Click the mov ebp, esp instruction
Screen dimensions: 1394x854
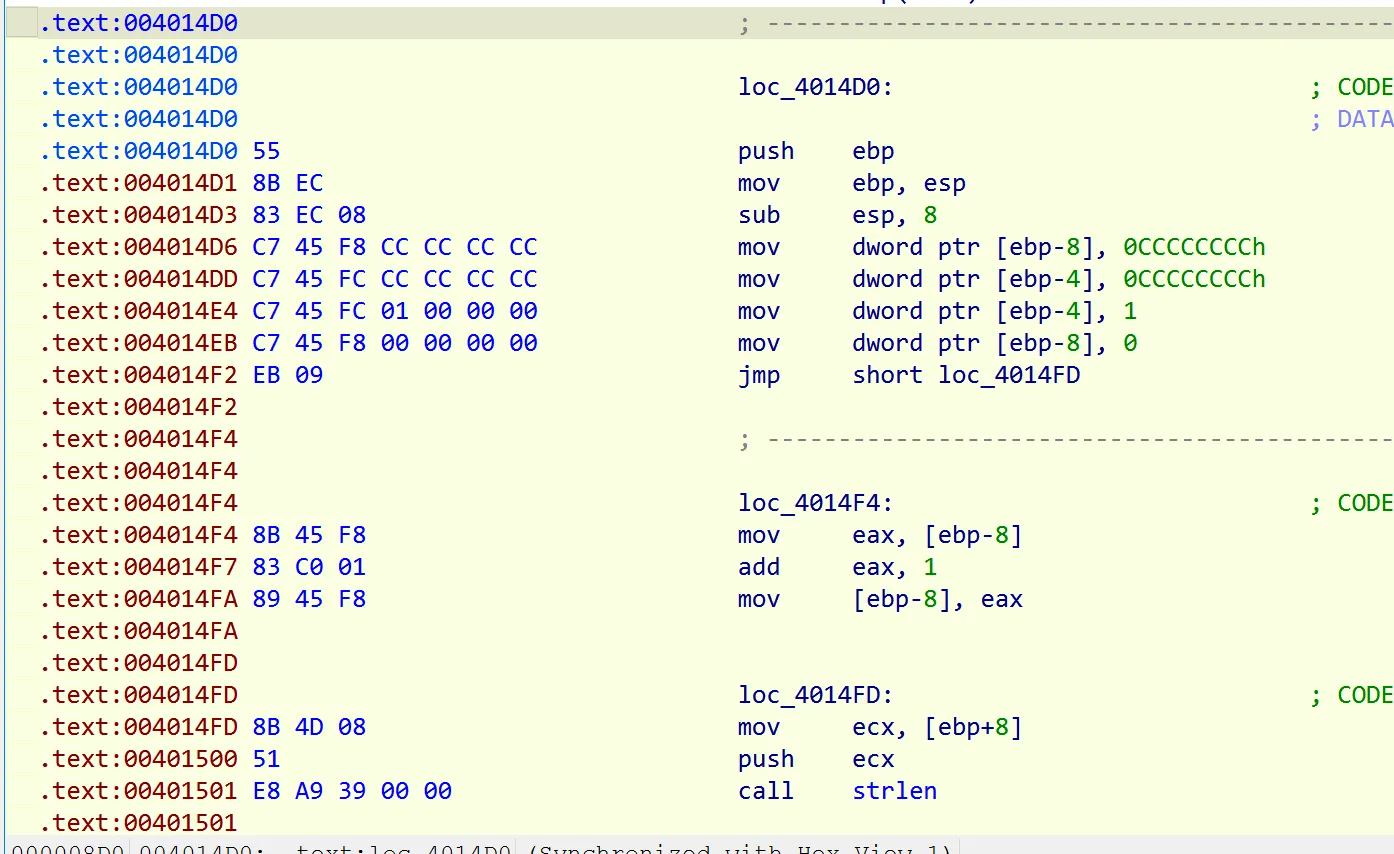pyautogui.click(x=852, y=183)
